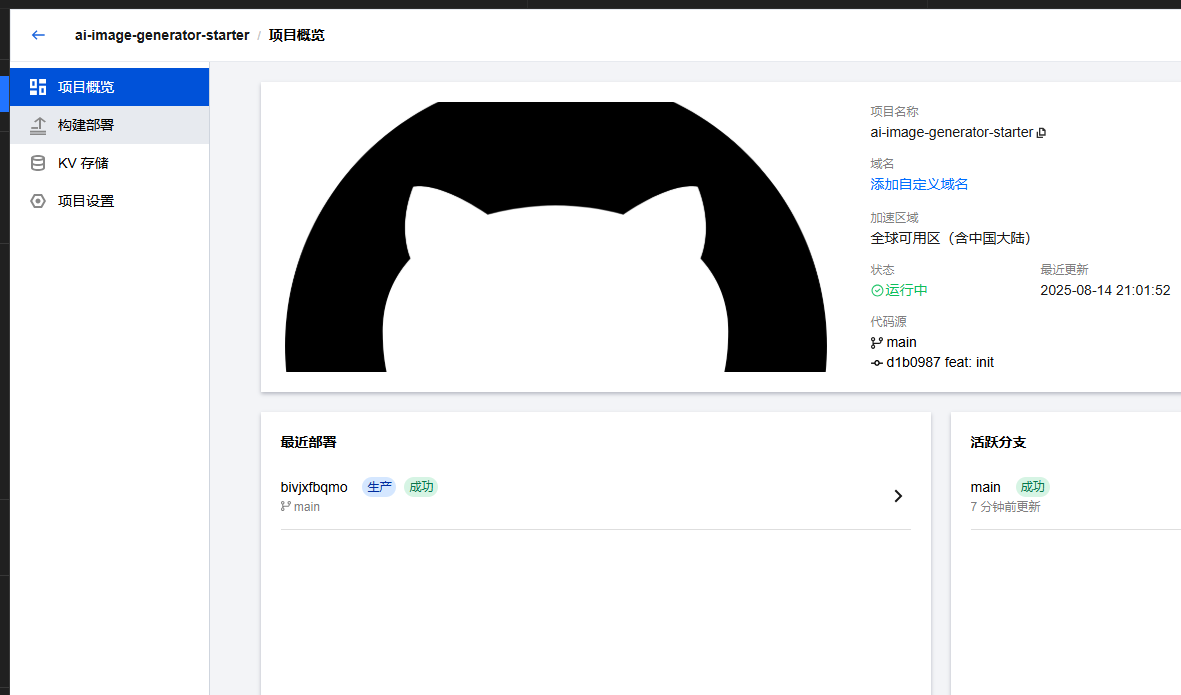Image resolution: width=1181 pixels, height=695 pixels.
Task: Click the 活跃分支 heading
Action: click(998, 443)
